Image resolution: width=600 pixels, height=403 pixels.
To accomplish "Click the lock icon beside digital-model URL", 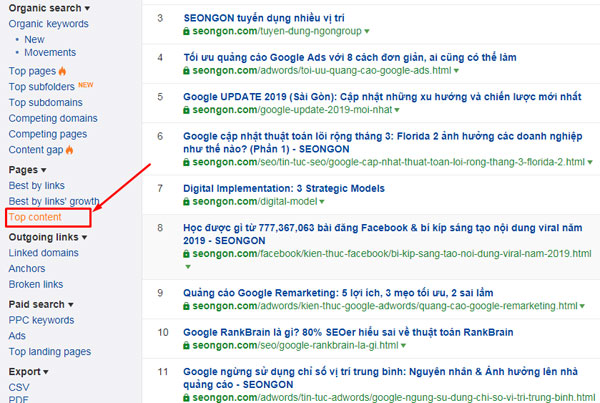I will (x=186, y=202).
